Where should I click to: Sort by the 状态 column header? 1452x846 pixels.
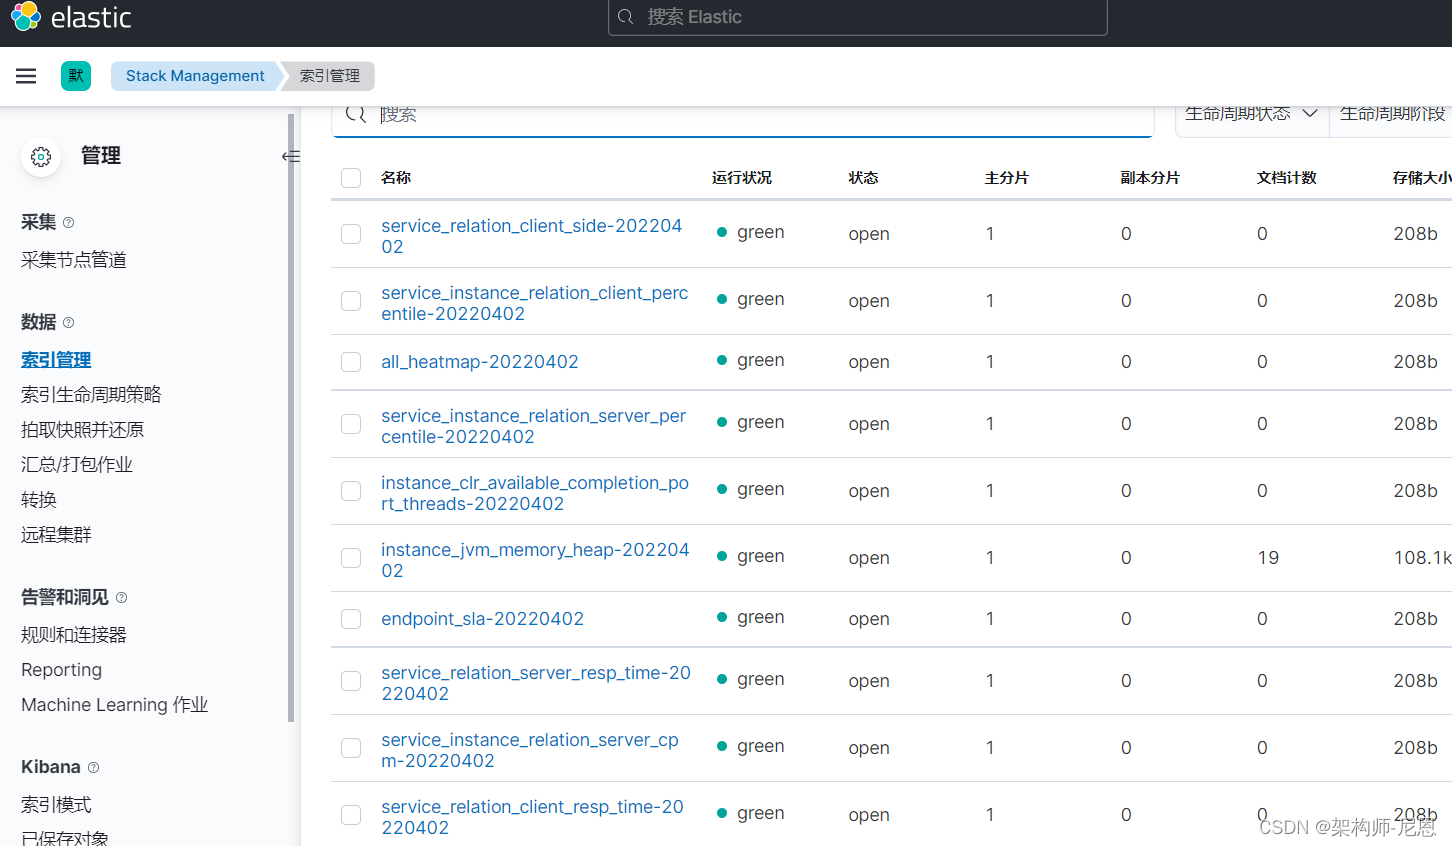click(863, 178)
